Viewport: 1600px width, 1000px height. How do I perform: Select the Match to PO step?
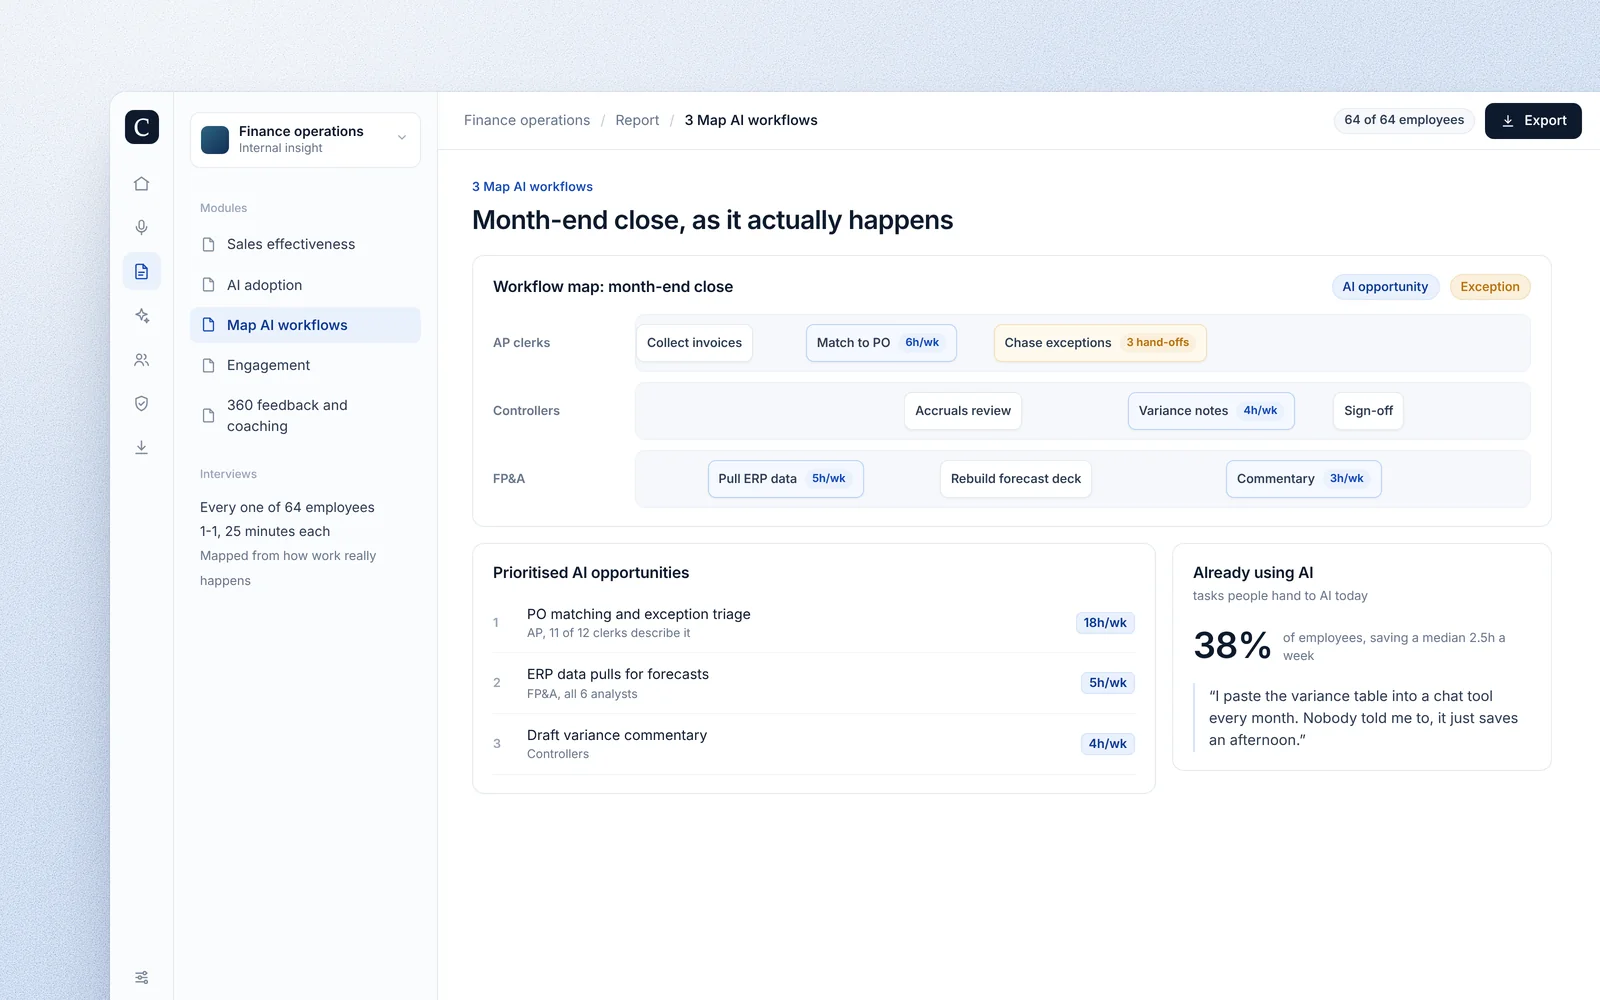click(x=881, y=343)
